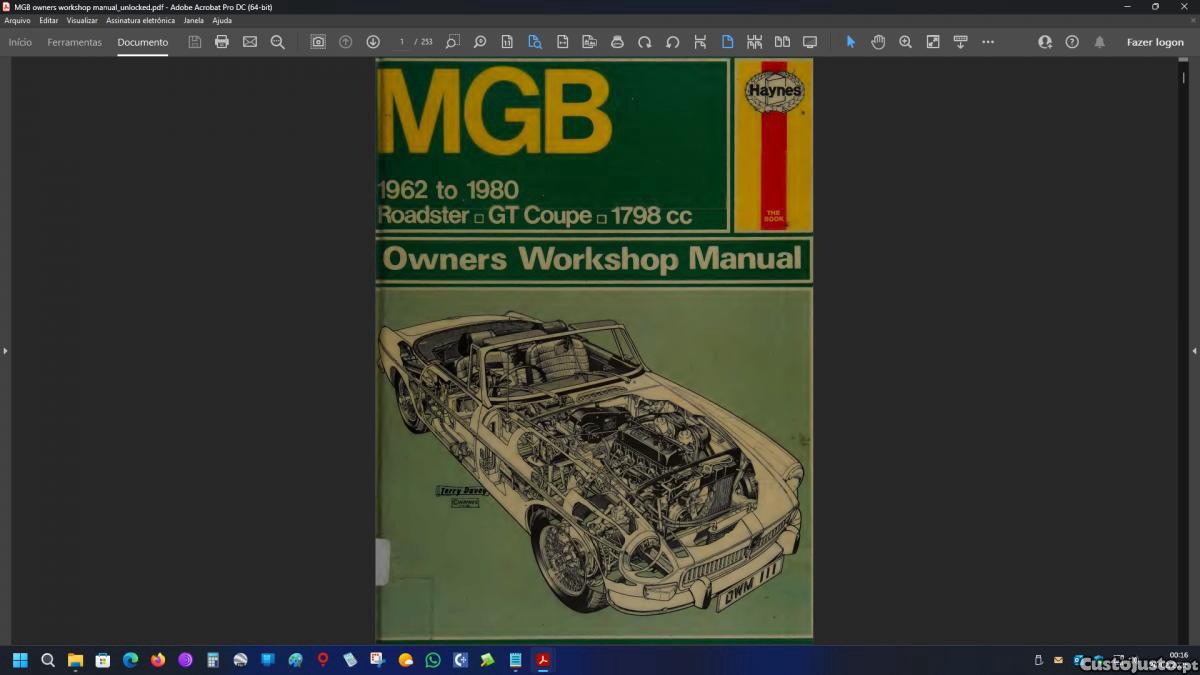Switch to the Ferramentas tab
The width and height of the screenshot is (1200, 675).
[75, 42]
